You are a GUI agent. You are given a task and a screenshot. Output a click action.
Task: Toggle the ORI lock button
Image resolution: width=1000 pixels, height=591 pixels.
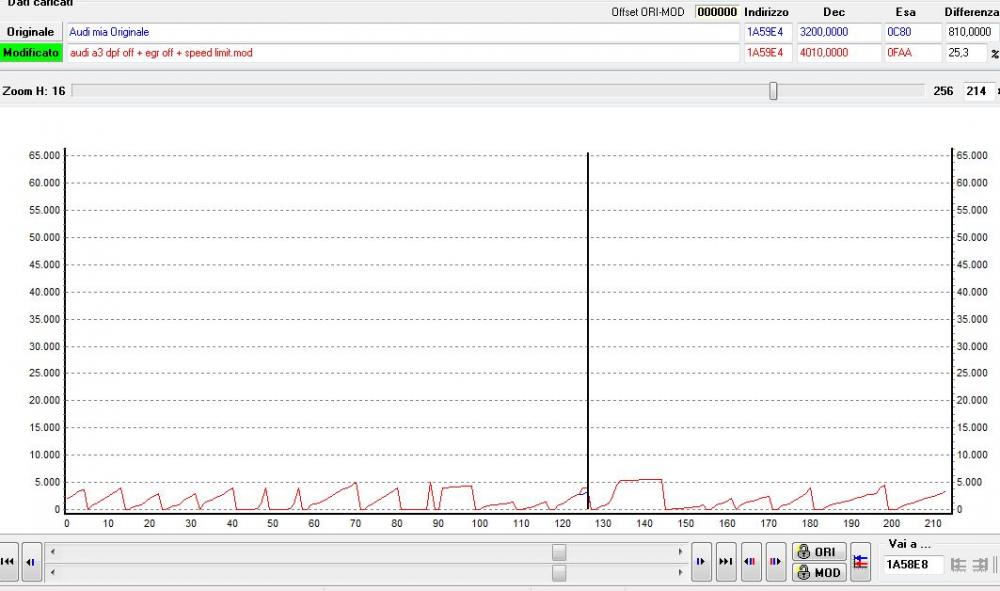click(818, 553)
